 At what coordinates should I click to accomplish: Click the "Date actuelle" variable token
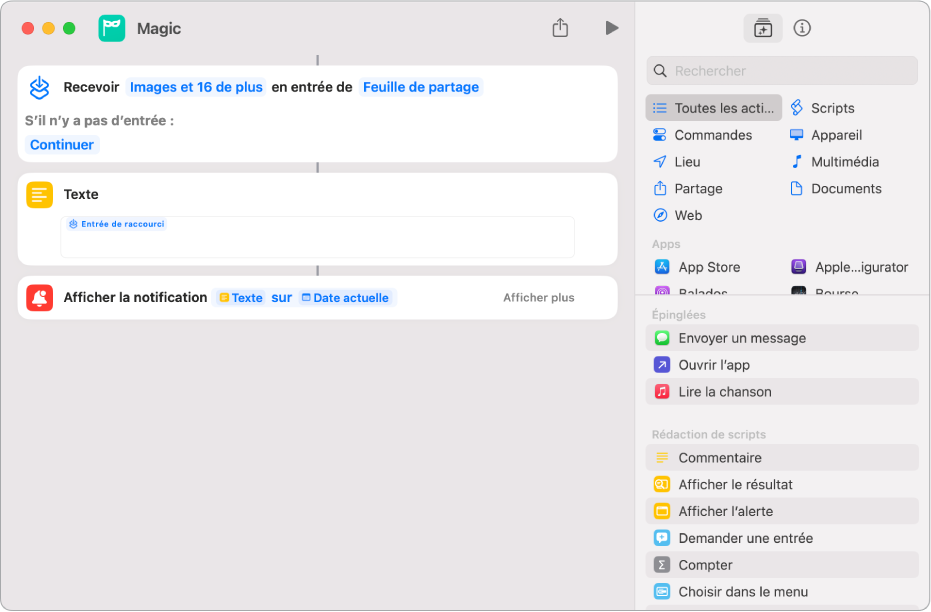345,298
